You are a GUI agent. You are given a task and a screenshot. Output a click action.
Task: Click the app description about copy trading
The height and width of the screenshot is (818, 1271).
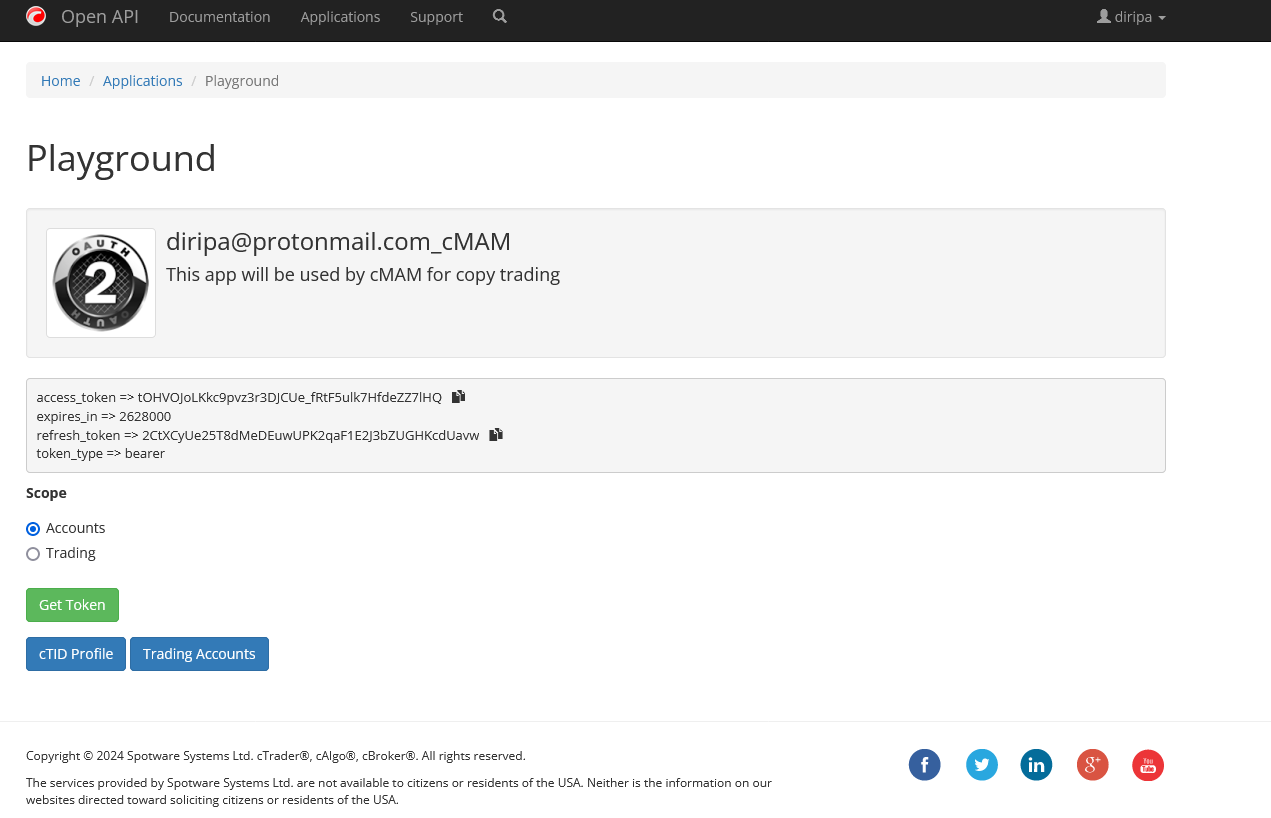tap(363, 274)
